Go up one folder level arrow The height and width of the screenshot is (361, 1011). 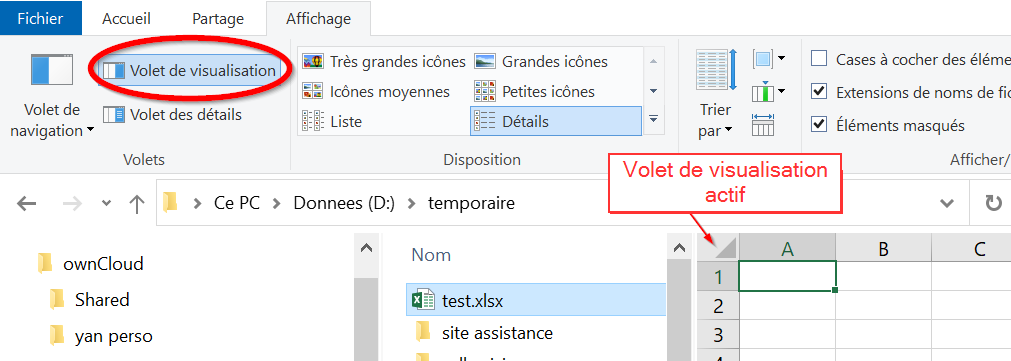coord(136,204)
